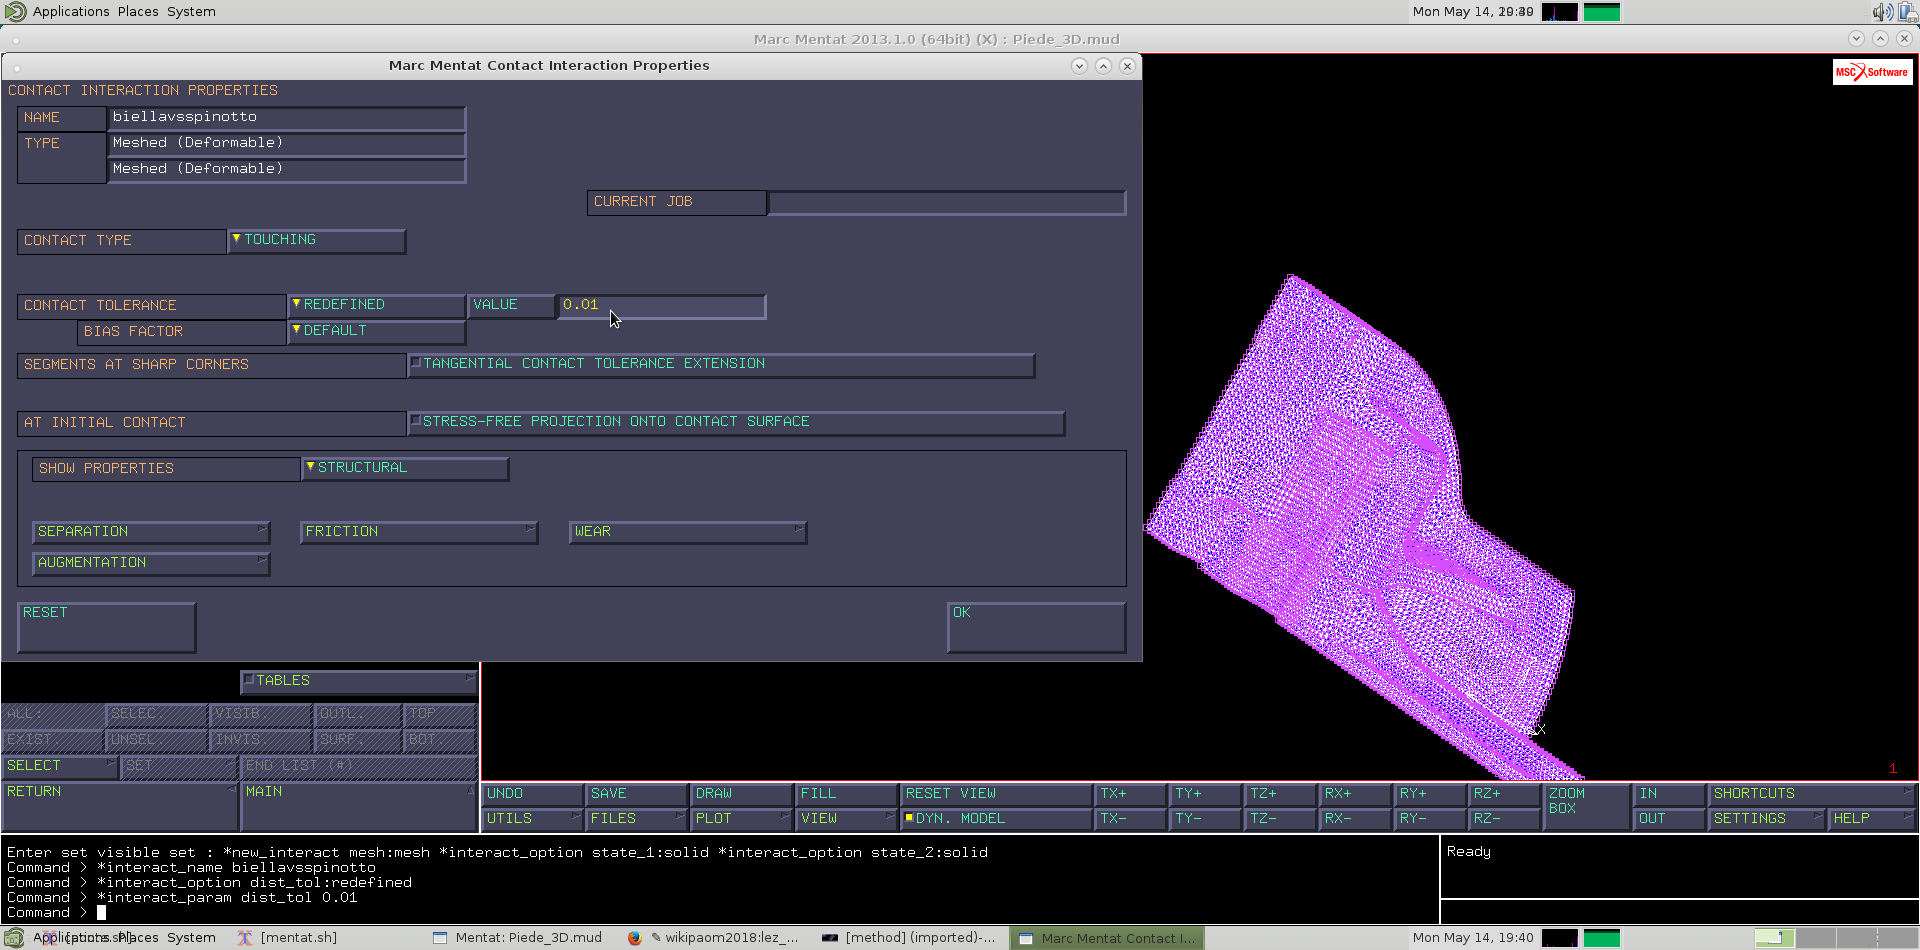Screen dimensions: 1920x950
Task: Open the Applications menu in top panel
Action: tap(71, 12)
